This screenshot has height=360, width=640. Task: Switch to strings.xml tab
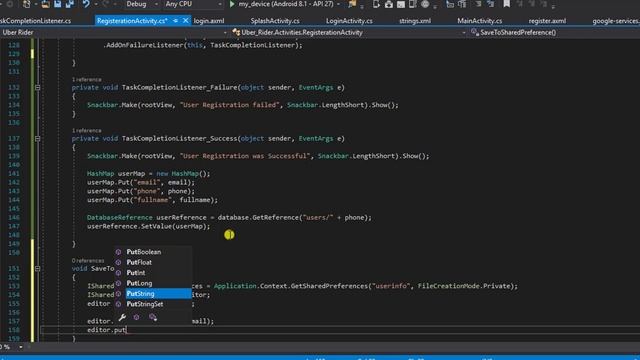point(415,20)
